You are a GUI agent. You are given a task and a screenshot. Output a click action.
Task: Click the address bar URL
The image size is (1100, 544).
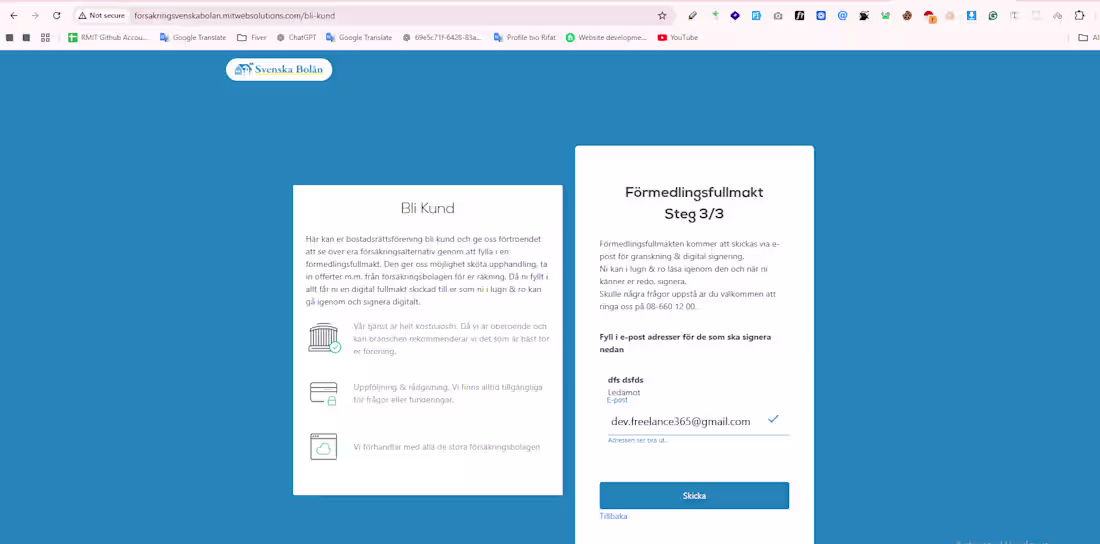click(x=234, y=15)
